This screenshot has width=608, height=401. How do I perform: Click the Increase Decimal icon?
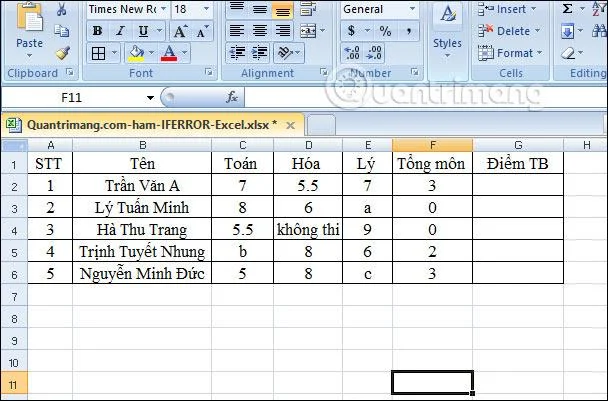pyautogui.click(x=352, y=53)
